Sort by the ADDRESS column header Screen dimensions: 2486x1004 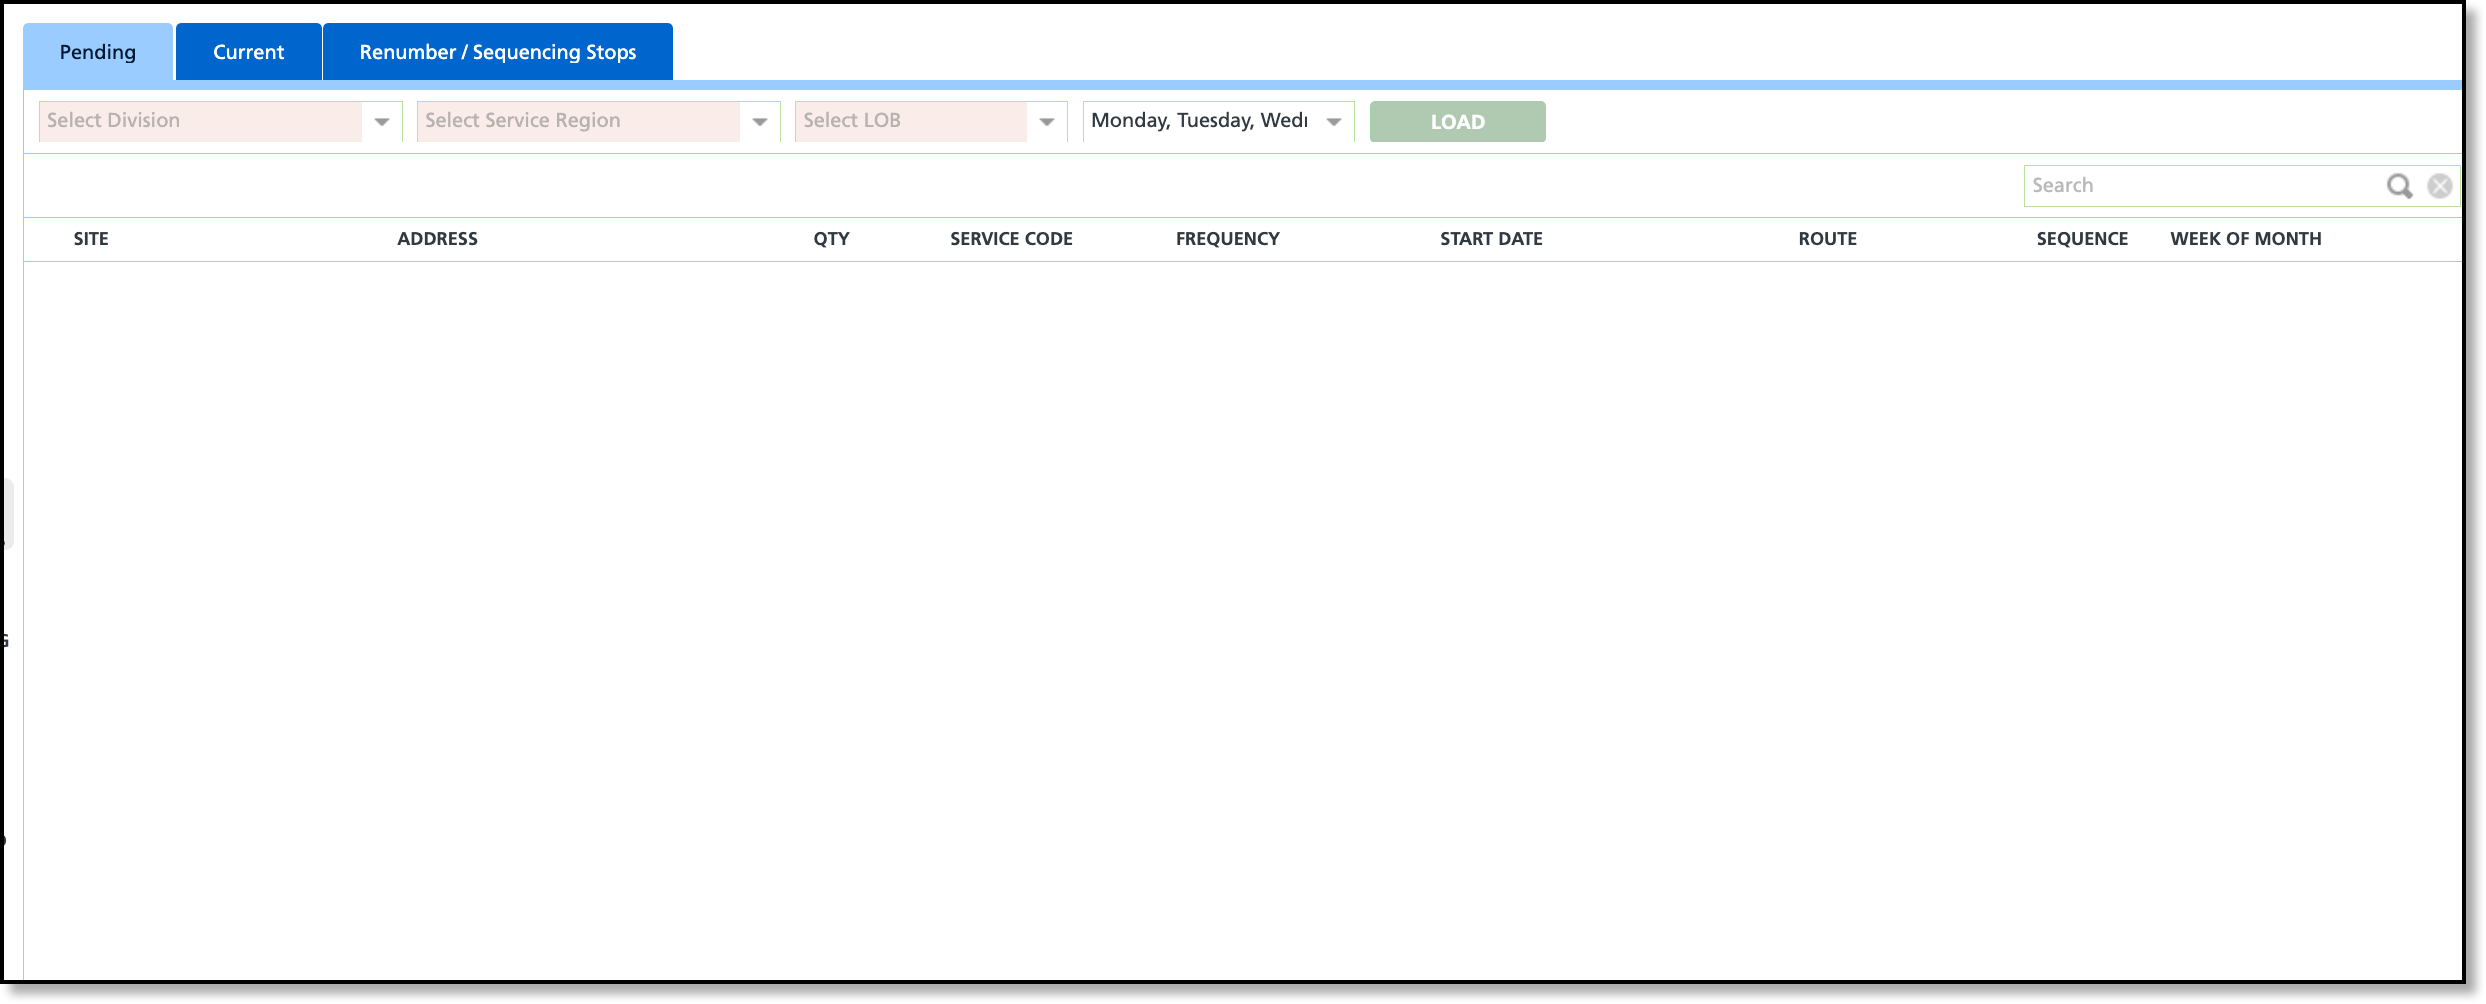click(438, 239)
